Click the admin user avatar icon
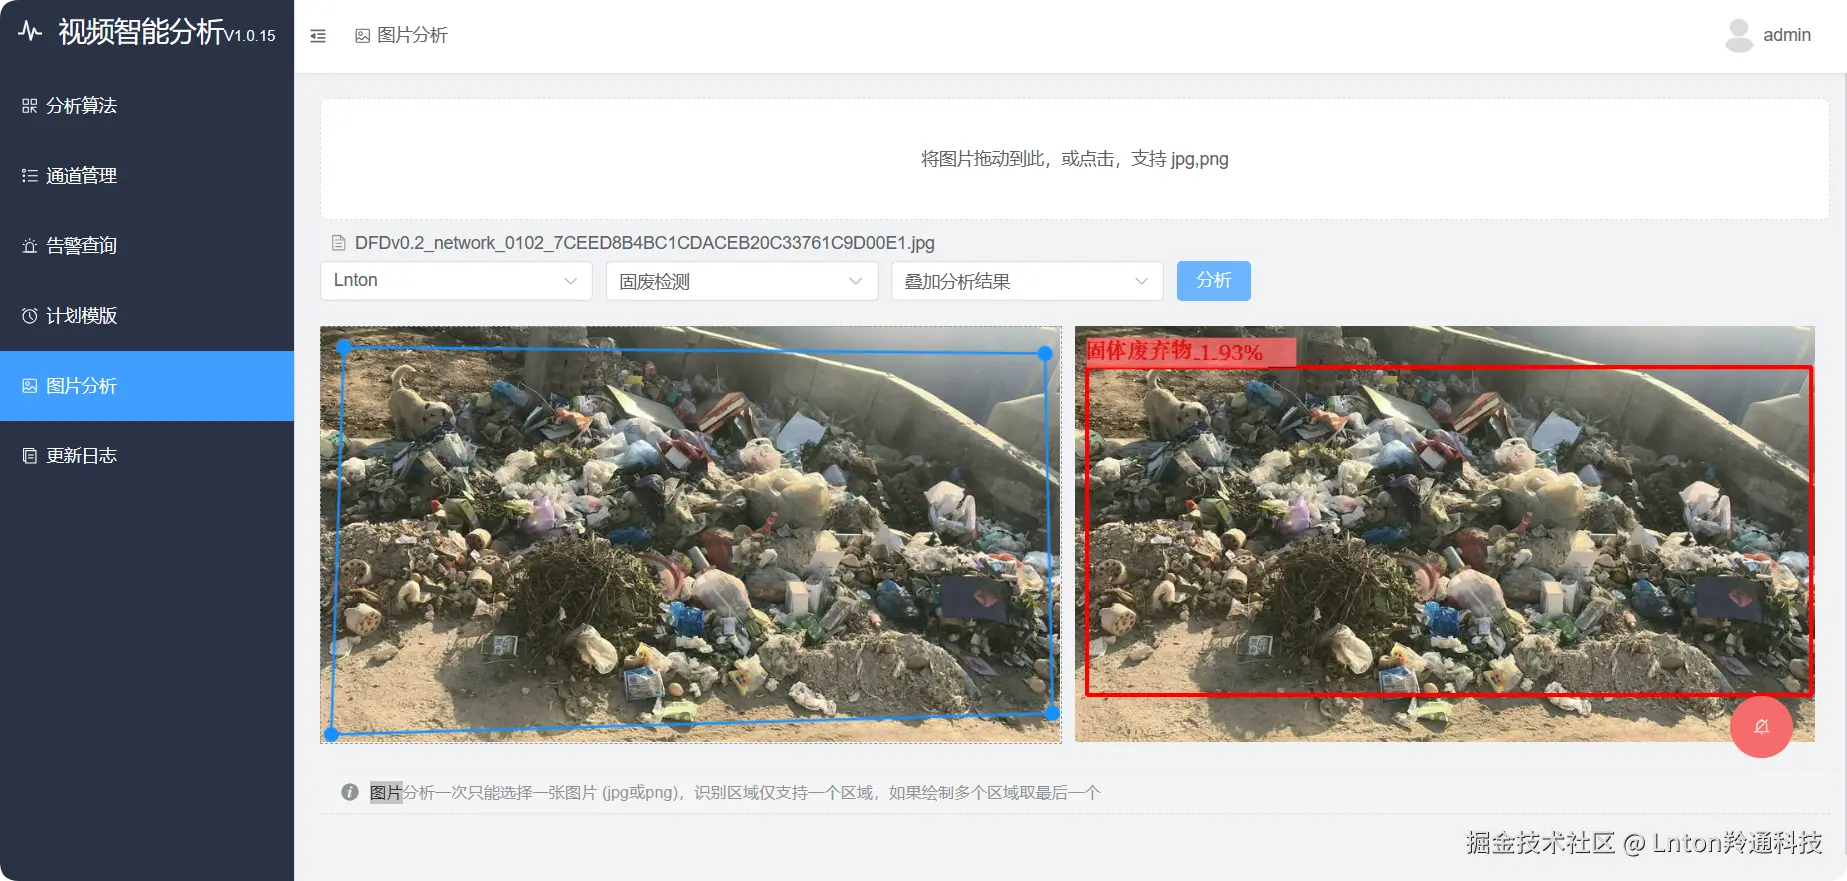Screen dimensions: 1847x881 click(x=1739, y=35)
